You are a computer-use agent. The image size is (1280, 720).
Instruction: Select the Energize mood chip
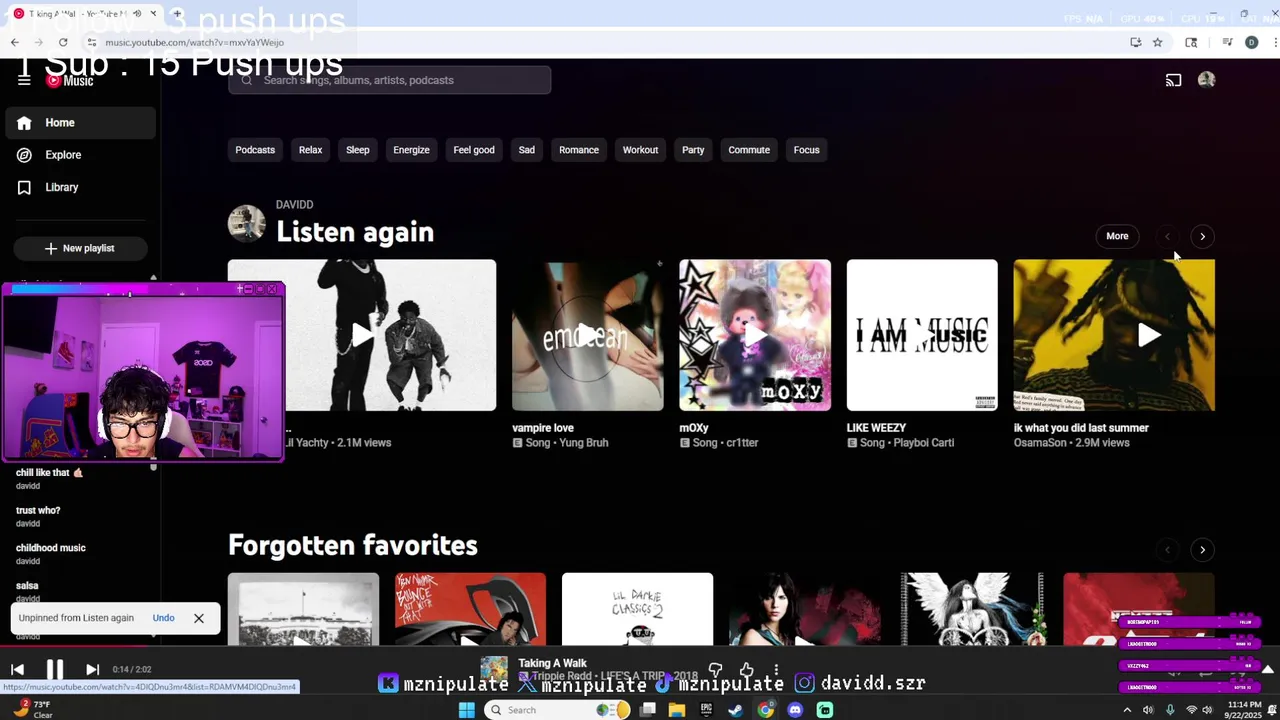click(x=411, y=150)
